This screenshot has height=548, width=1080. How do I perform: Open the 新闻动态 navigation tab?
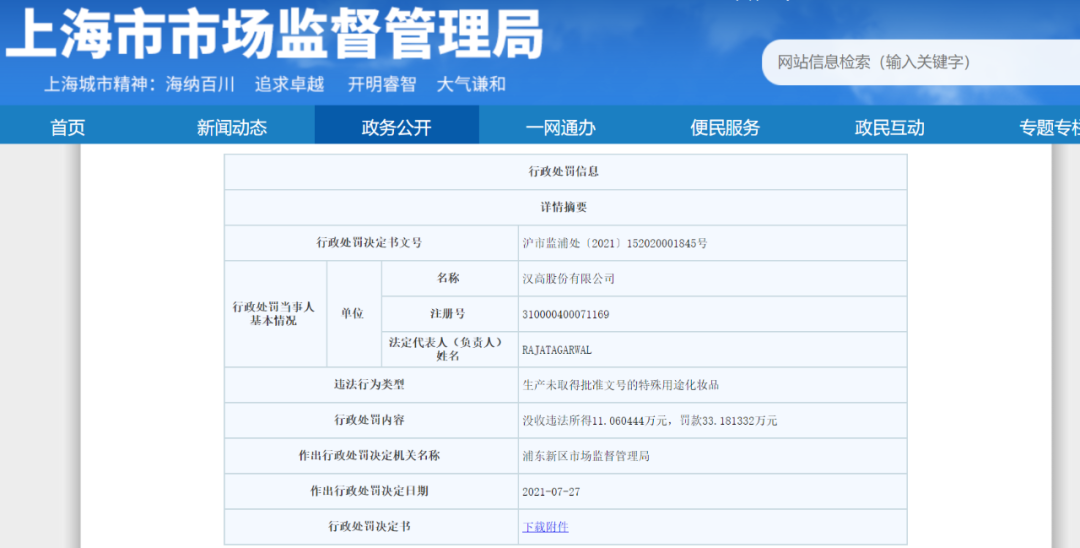click(231, 127)
